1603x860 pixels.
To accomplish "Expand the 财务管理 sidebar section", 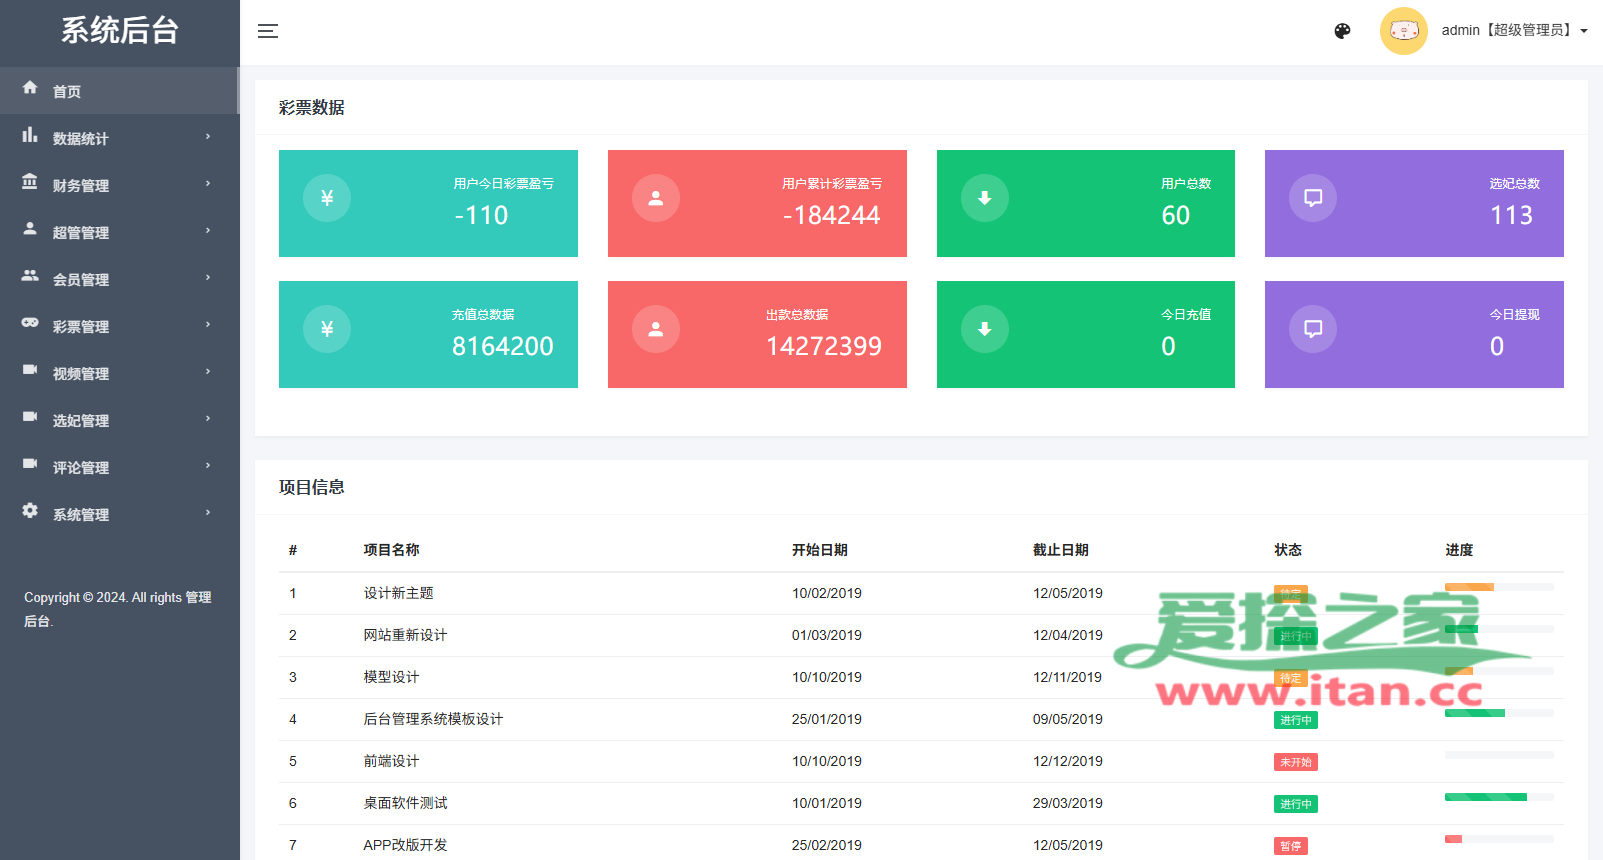I will [x=118, y=185].
